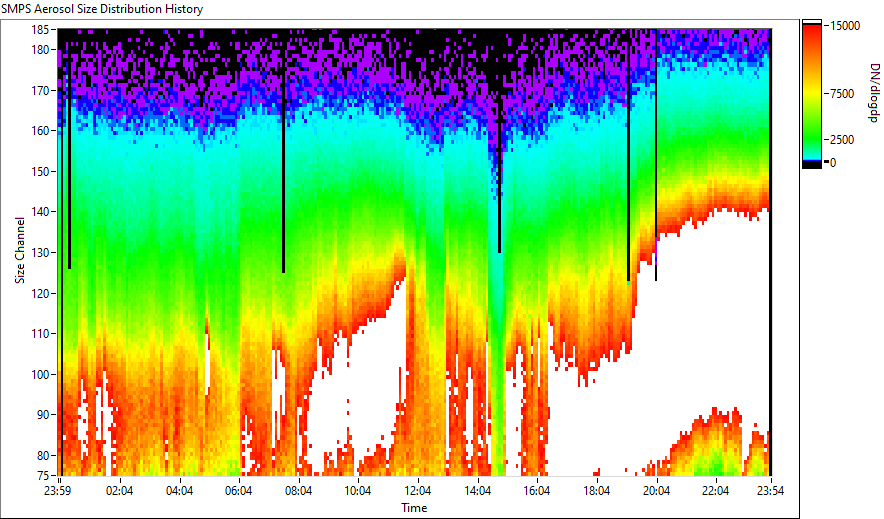Screen dimensions: 884x519
Task: Click the 10:04 time axis tick
Action: [x=357, y=491]
